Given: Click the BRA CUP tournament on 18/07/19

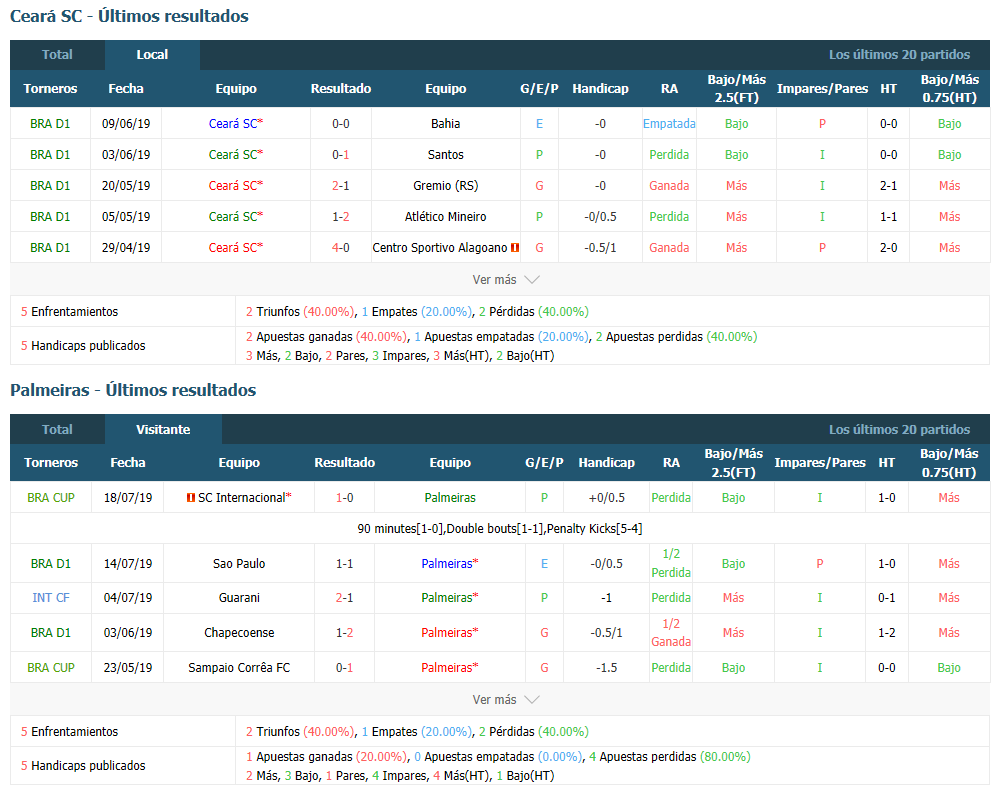Looking at the screenshot, I should coord(51,498).
